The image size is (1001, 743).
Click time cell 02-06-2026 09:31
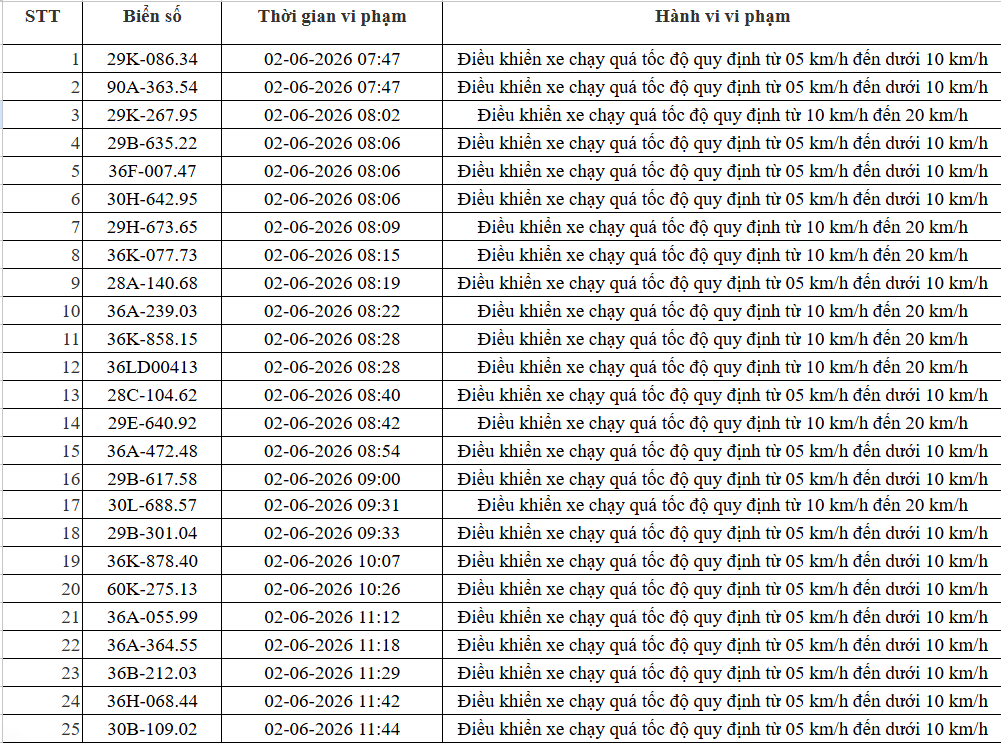332,505
